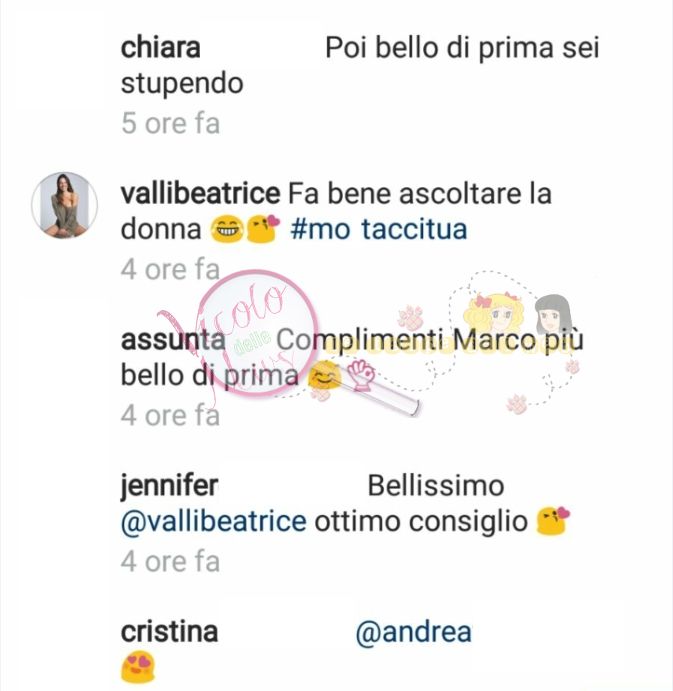This screenshot has height=691, width=673.
Task: Tap the @andrea mention
Action: 413,632
